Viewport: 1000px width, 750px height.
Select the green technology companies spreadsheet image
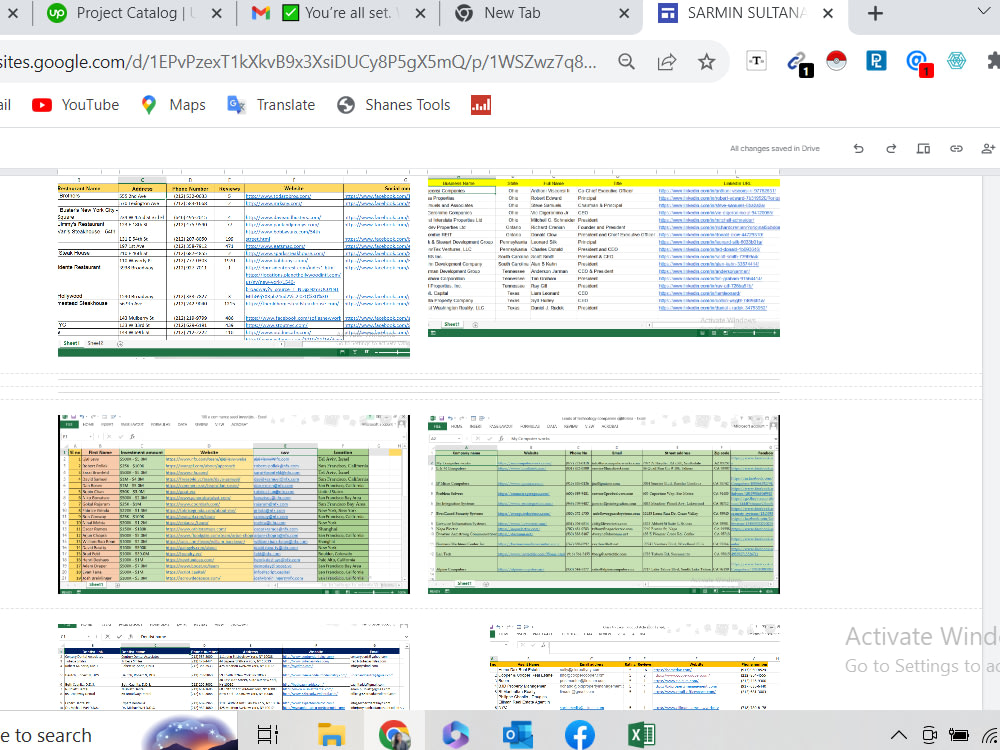coord(603,504)
